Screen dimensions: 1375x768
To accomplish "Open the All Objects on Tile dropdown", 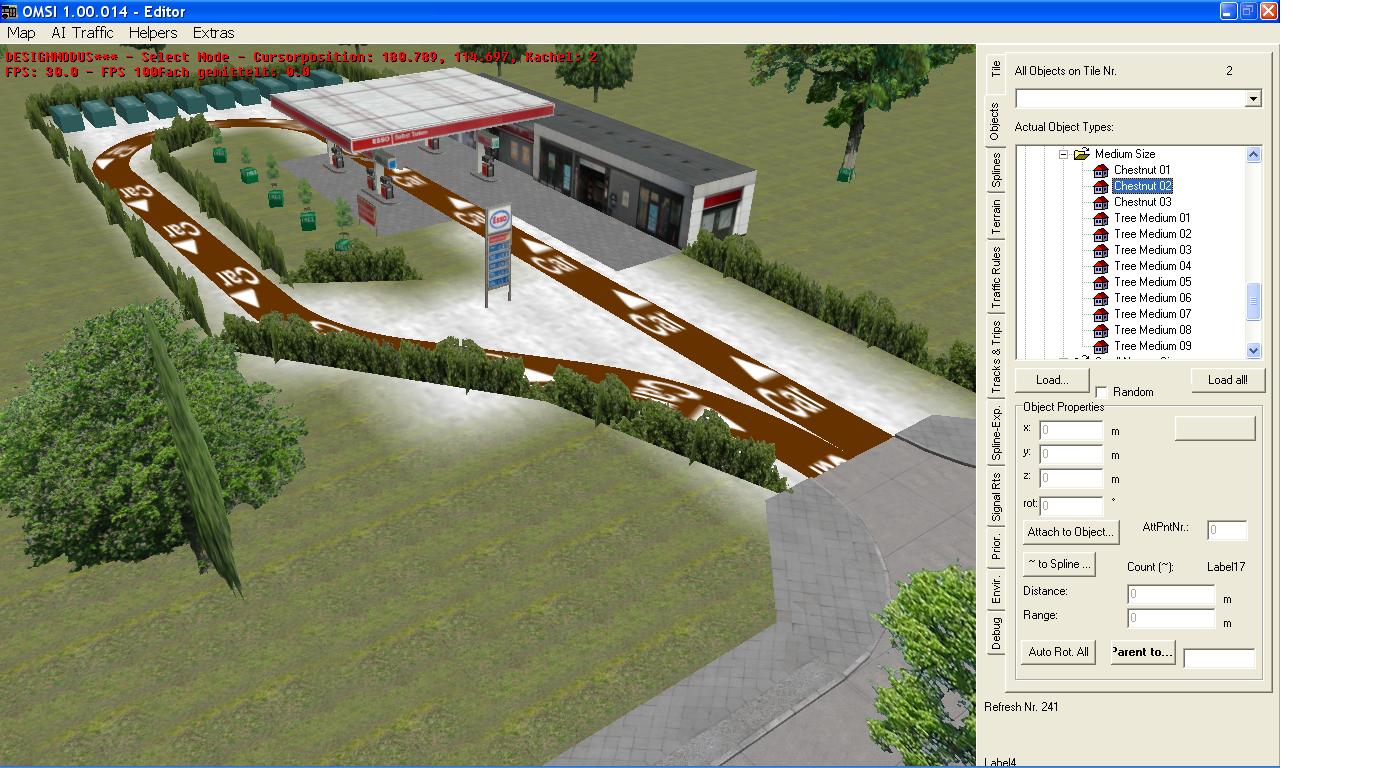I will click(x=1252, y=98).
